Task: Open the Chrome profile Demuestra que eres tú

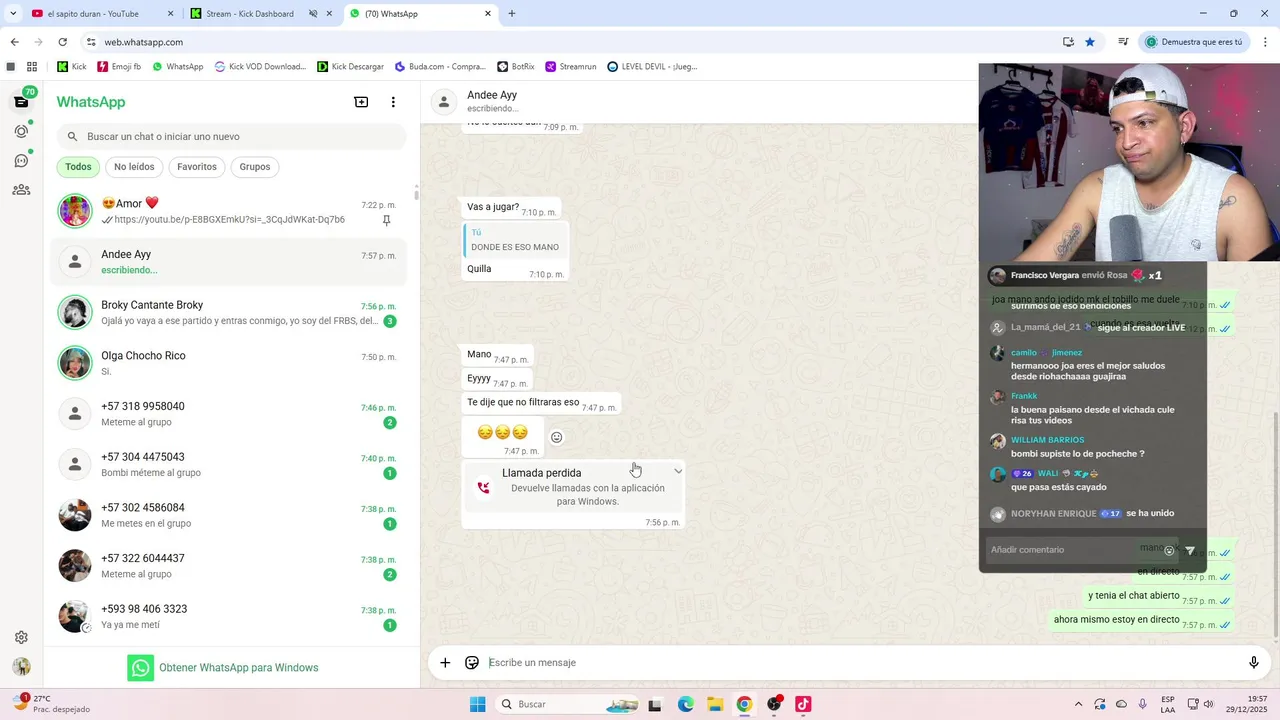Action: pos(1195,42)
